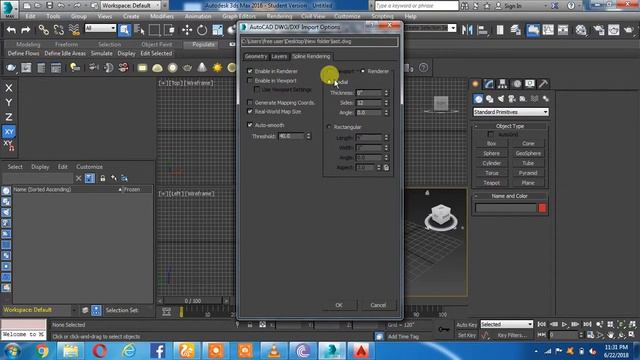This screenshot has width=640, height=360.
Task: Click the Cylinder object type button
Action: [491, 163]
